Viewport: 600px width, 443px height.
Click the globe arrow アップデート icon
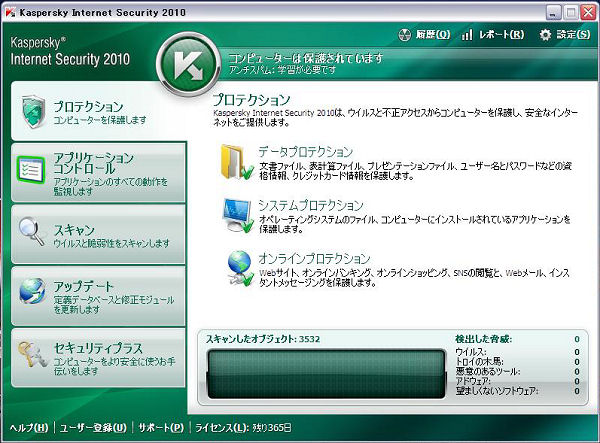tap(32, 291)
